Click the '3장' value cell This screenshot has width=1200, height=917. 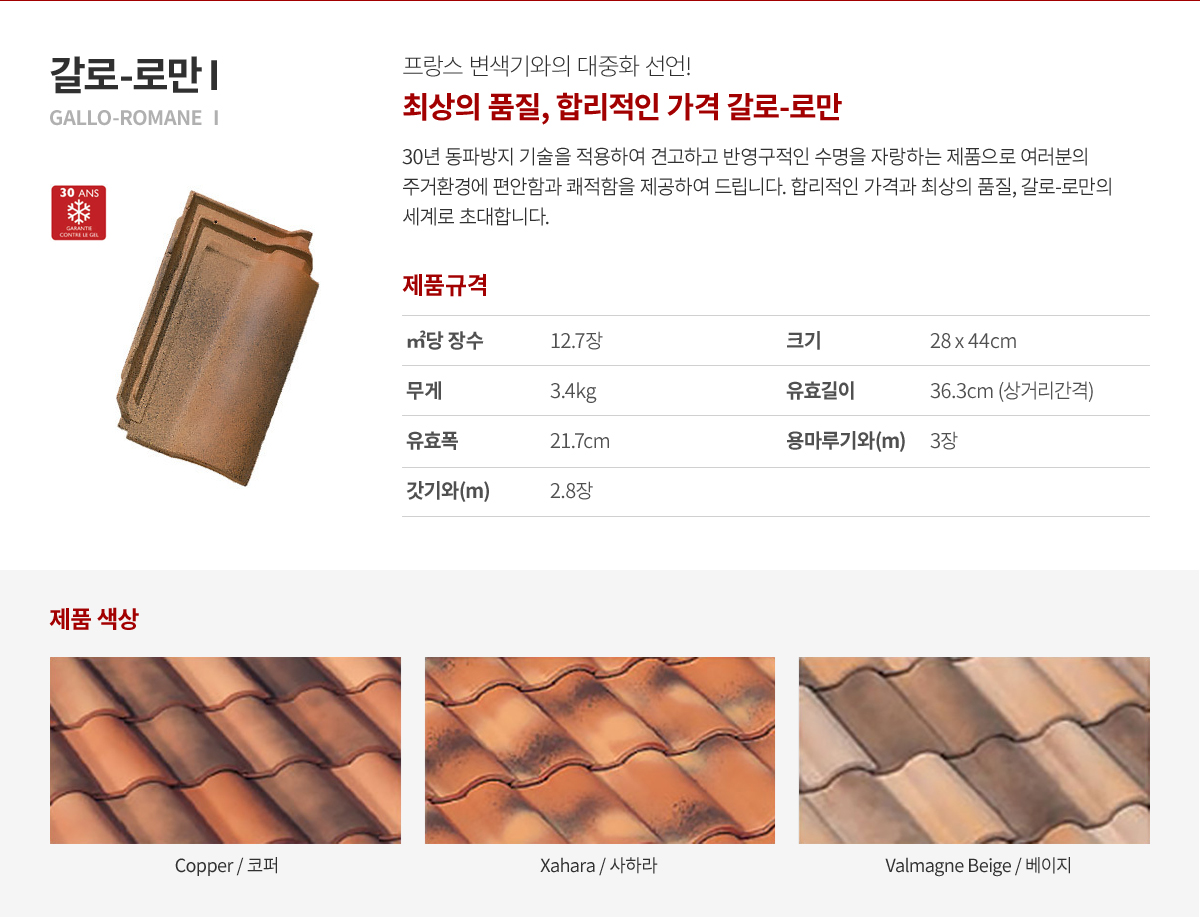pos(943,441)
